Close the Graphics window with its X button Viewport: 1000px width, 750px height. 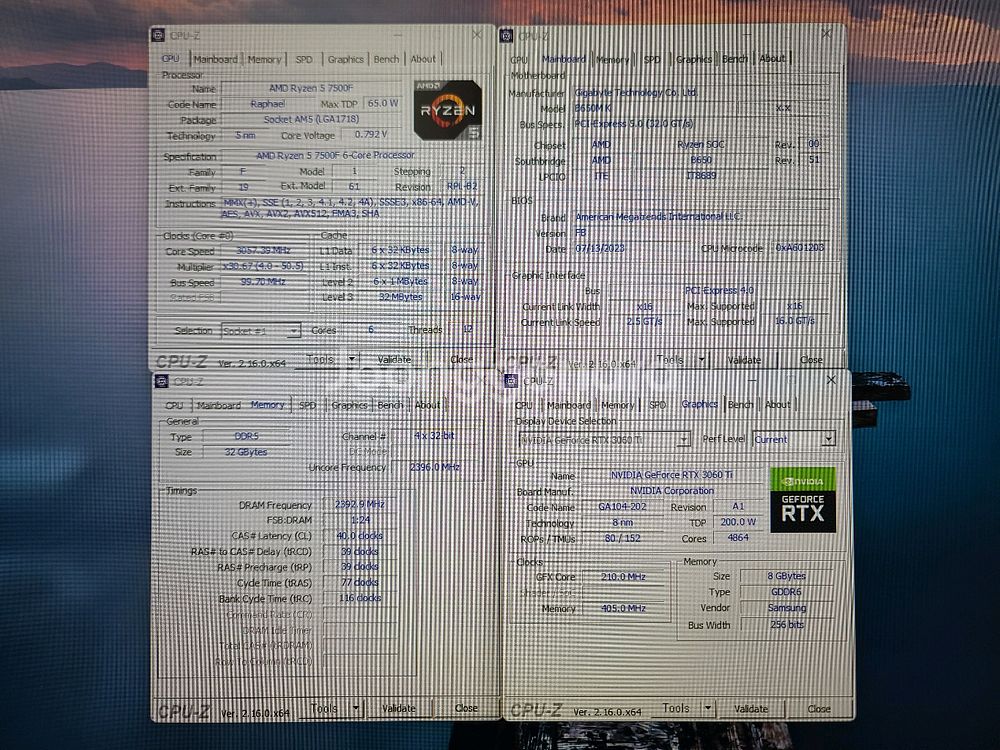[x=831, y=380]
